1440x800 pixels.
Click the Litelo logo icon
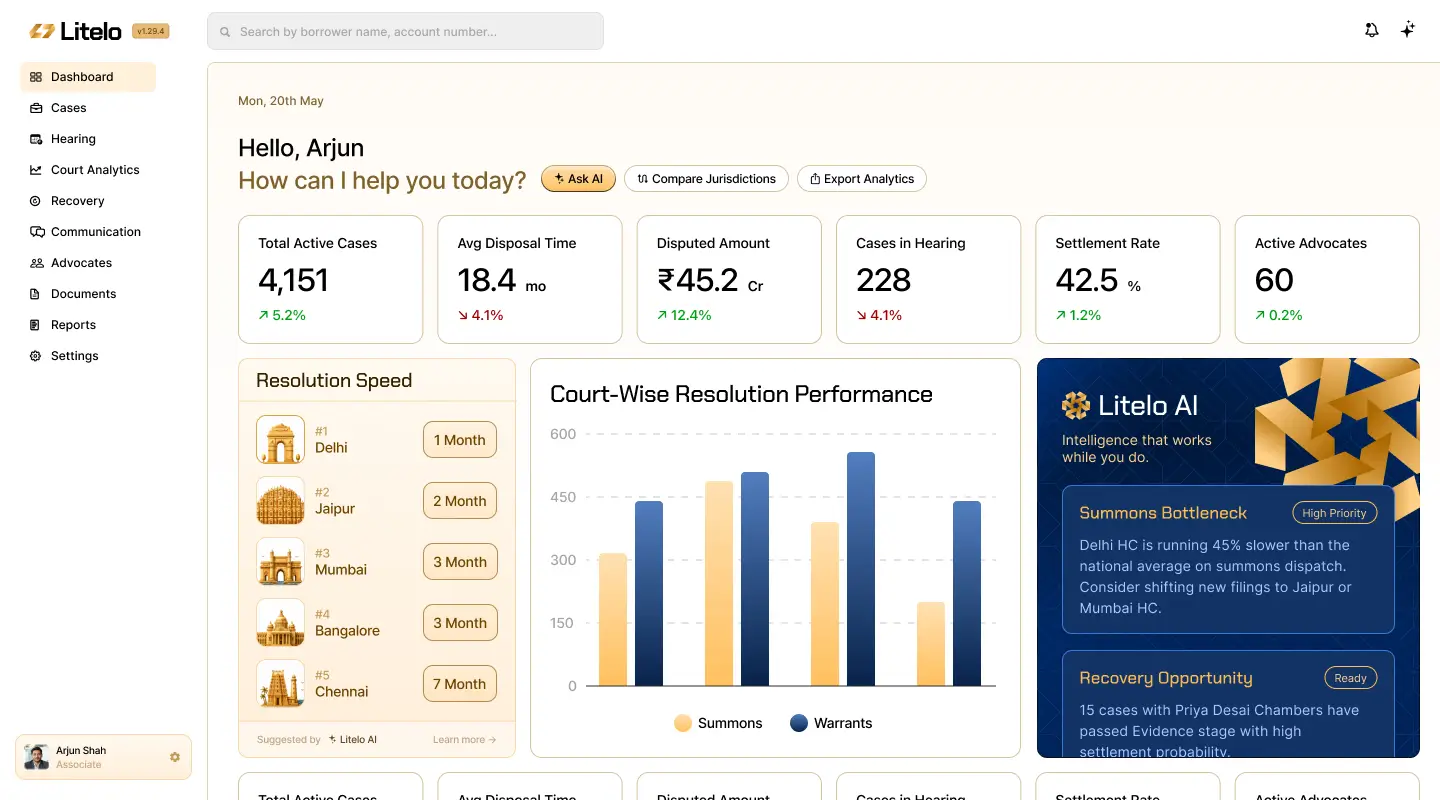pyautogui.click(x=41, y=31)
